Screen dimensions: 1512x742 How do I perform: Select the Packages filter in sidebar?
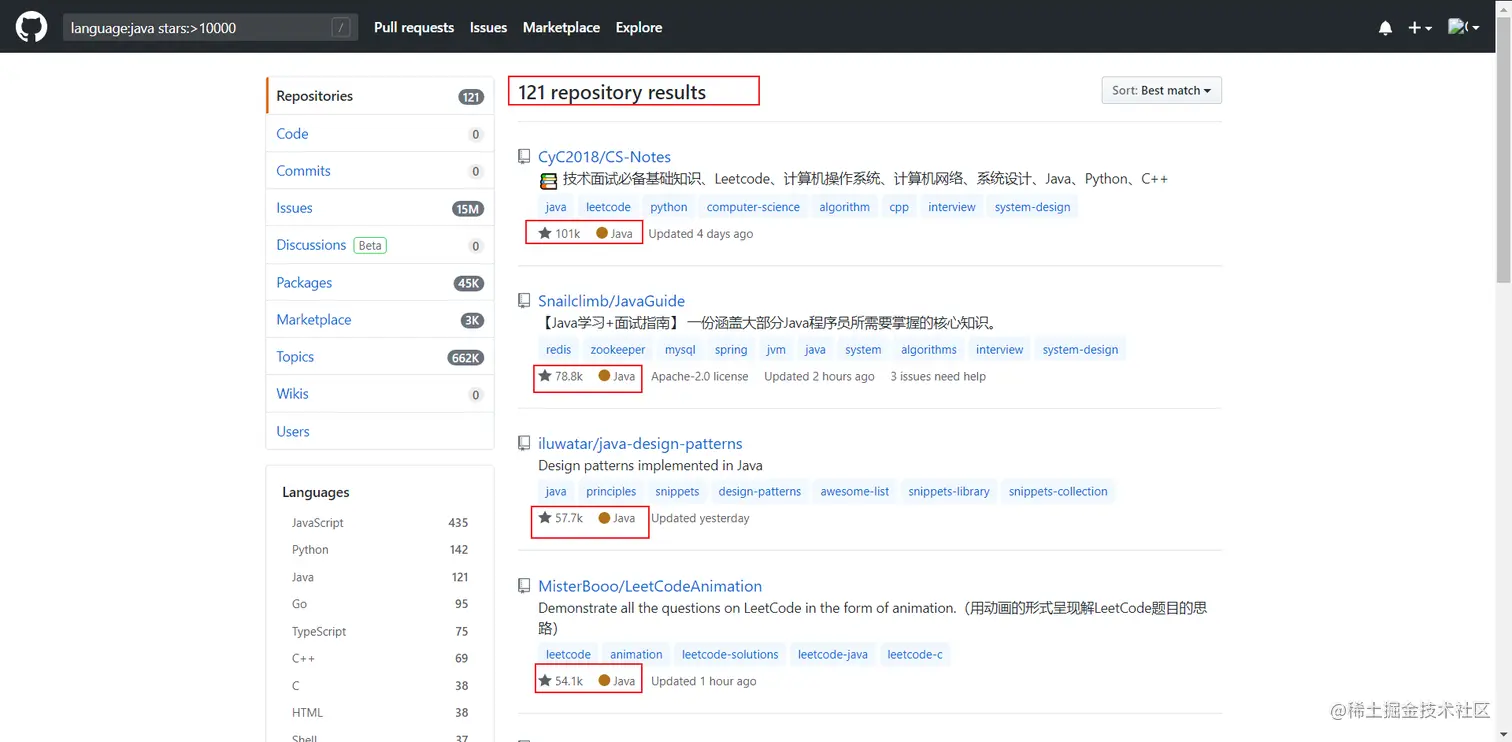click(x=380, y=283)
